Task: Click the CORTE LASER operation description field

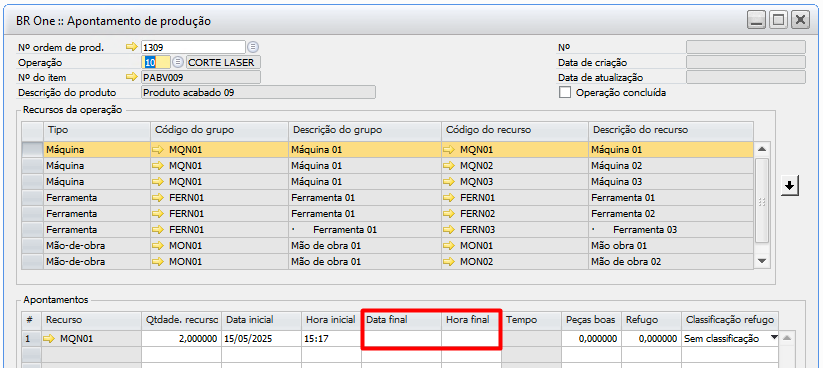Action: click(223, 62)
